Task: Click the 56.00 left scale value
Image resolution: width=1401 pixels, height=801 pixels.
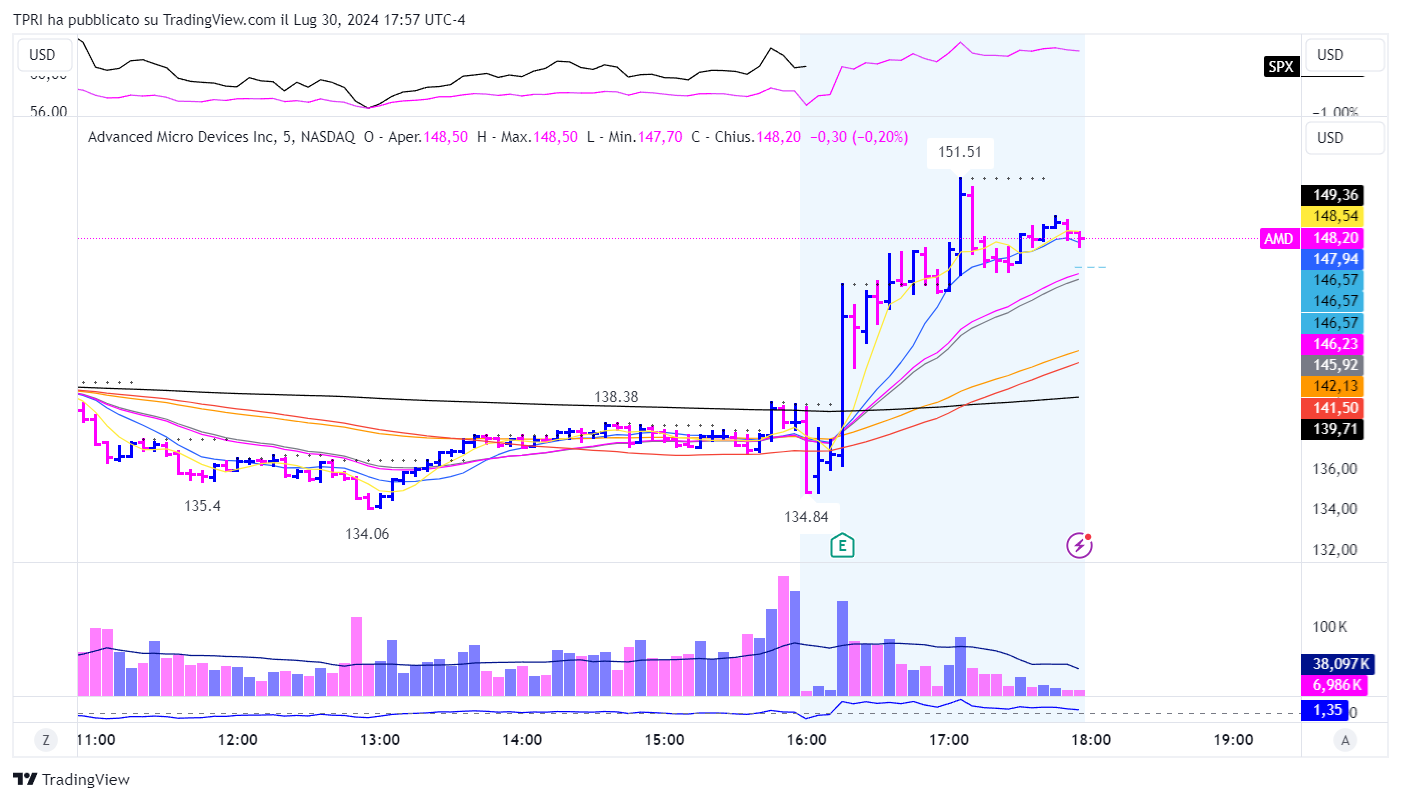Action: 49,111
